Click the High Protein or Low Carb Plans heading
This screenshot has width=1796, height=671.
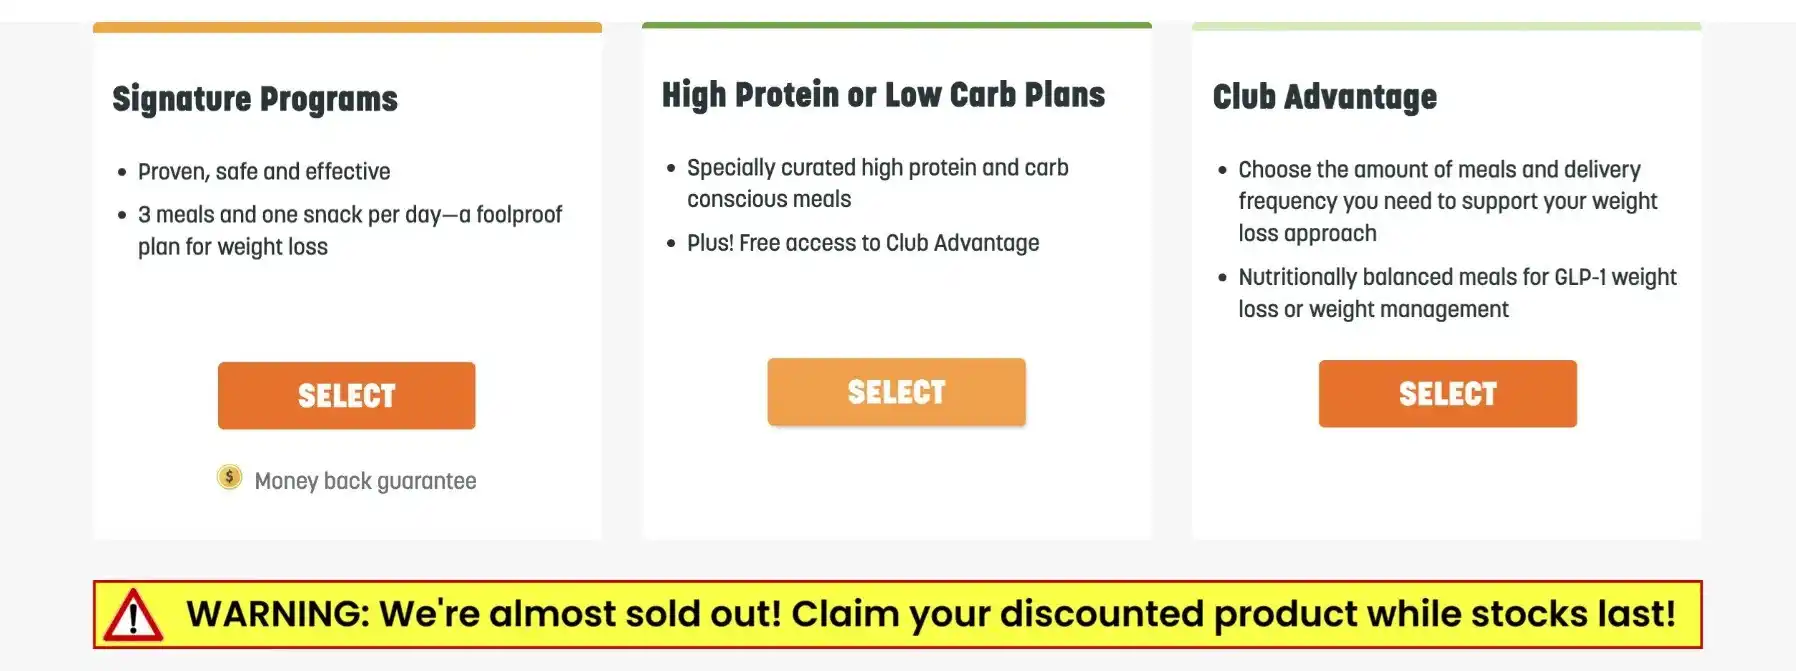(883, 94)
